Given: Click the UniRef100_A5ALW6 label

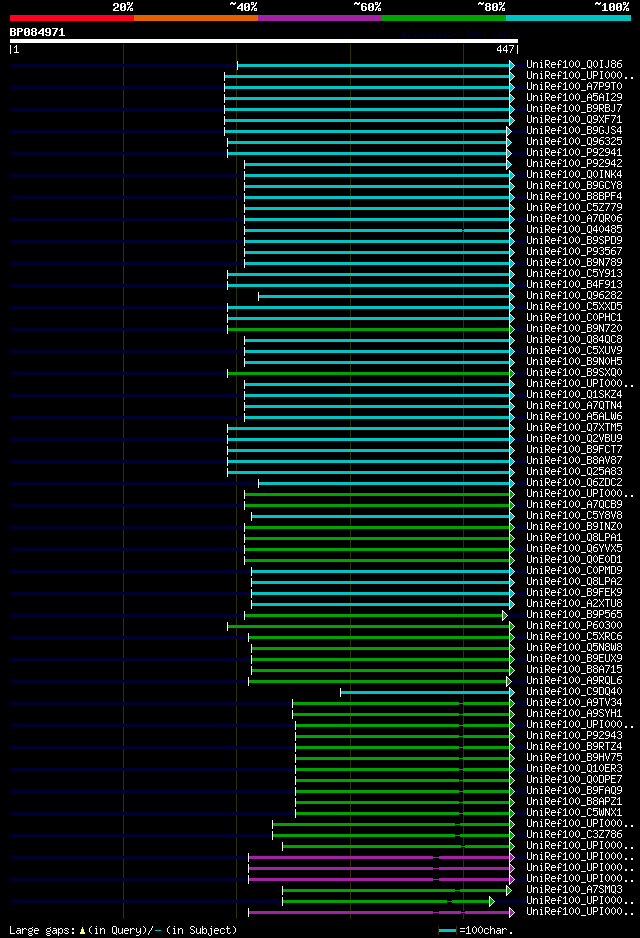Looking at the screenshot, I should coord(574,416).
